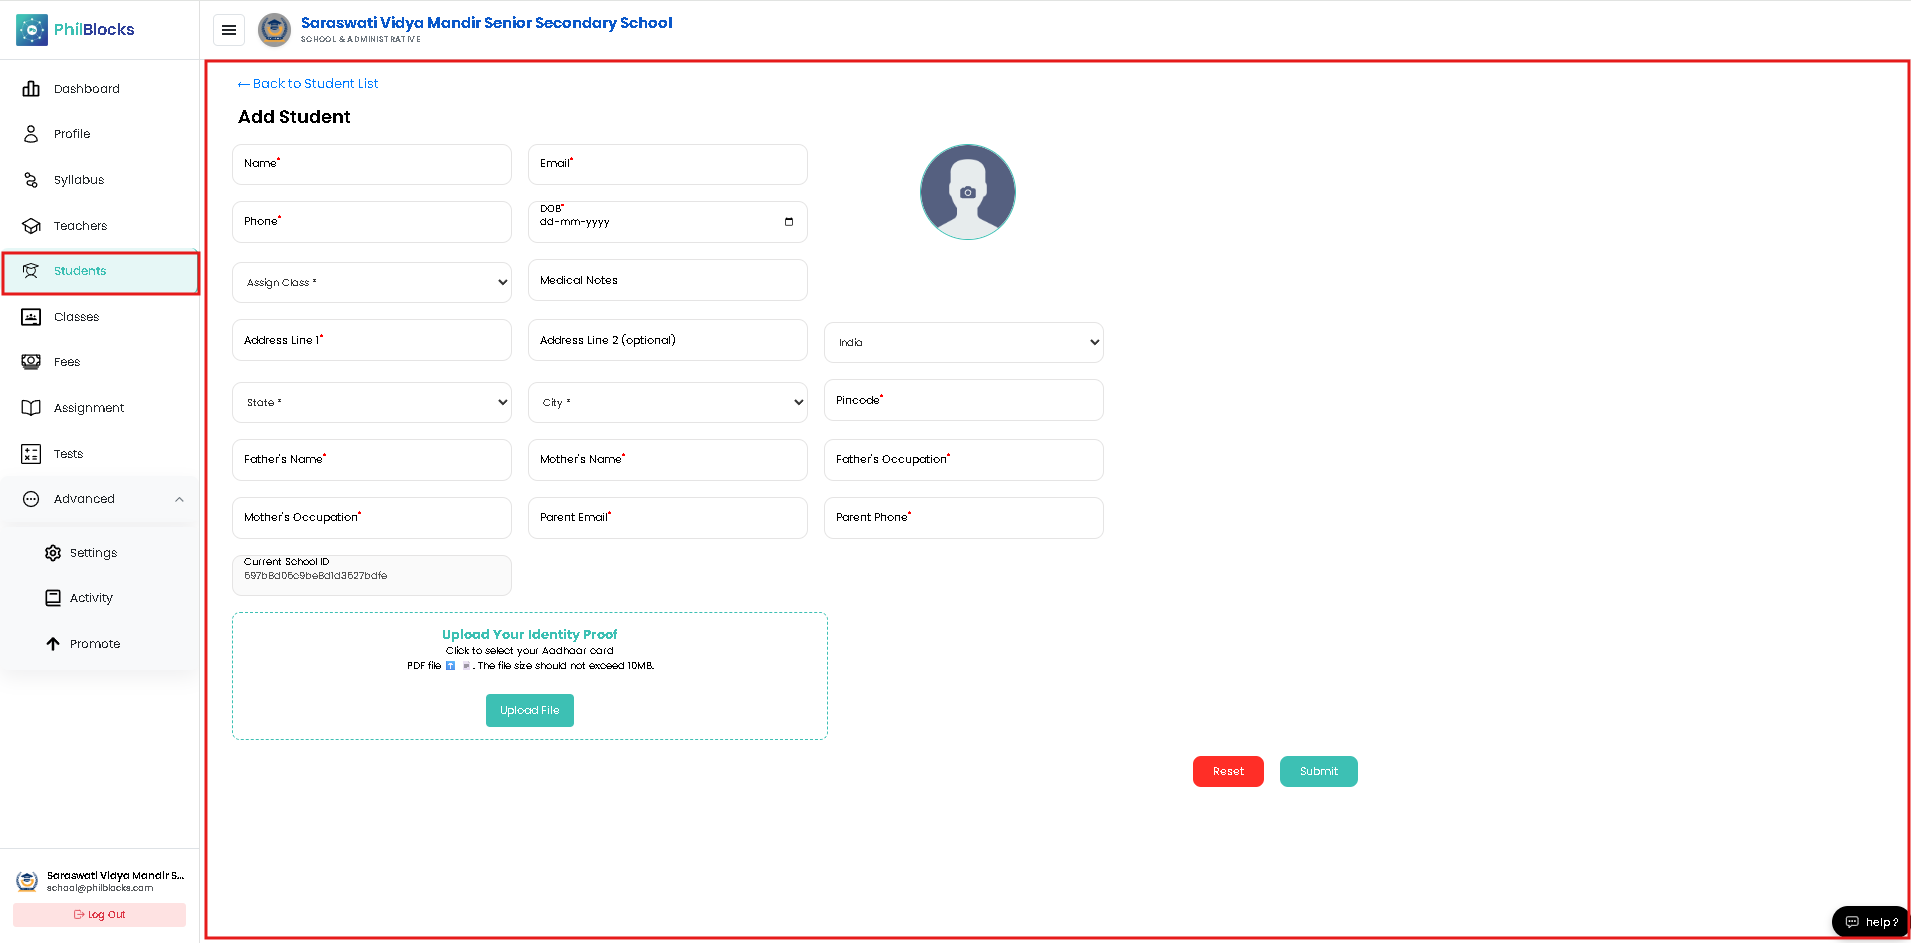The height and width of the screenshot is (943, 1911).
Task: Click the school@philblocks.com account text
Action: 100,888
